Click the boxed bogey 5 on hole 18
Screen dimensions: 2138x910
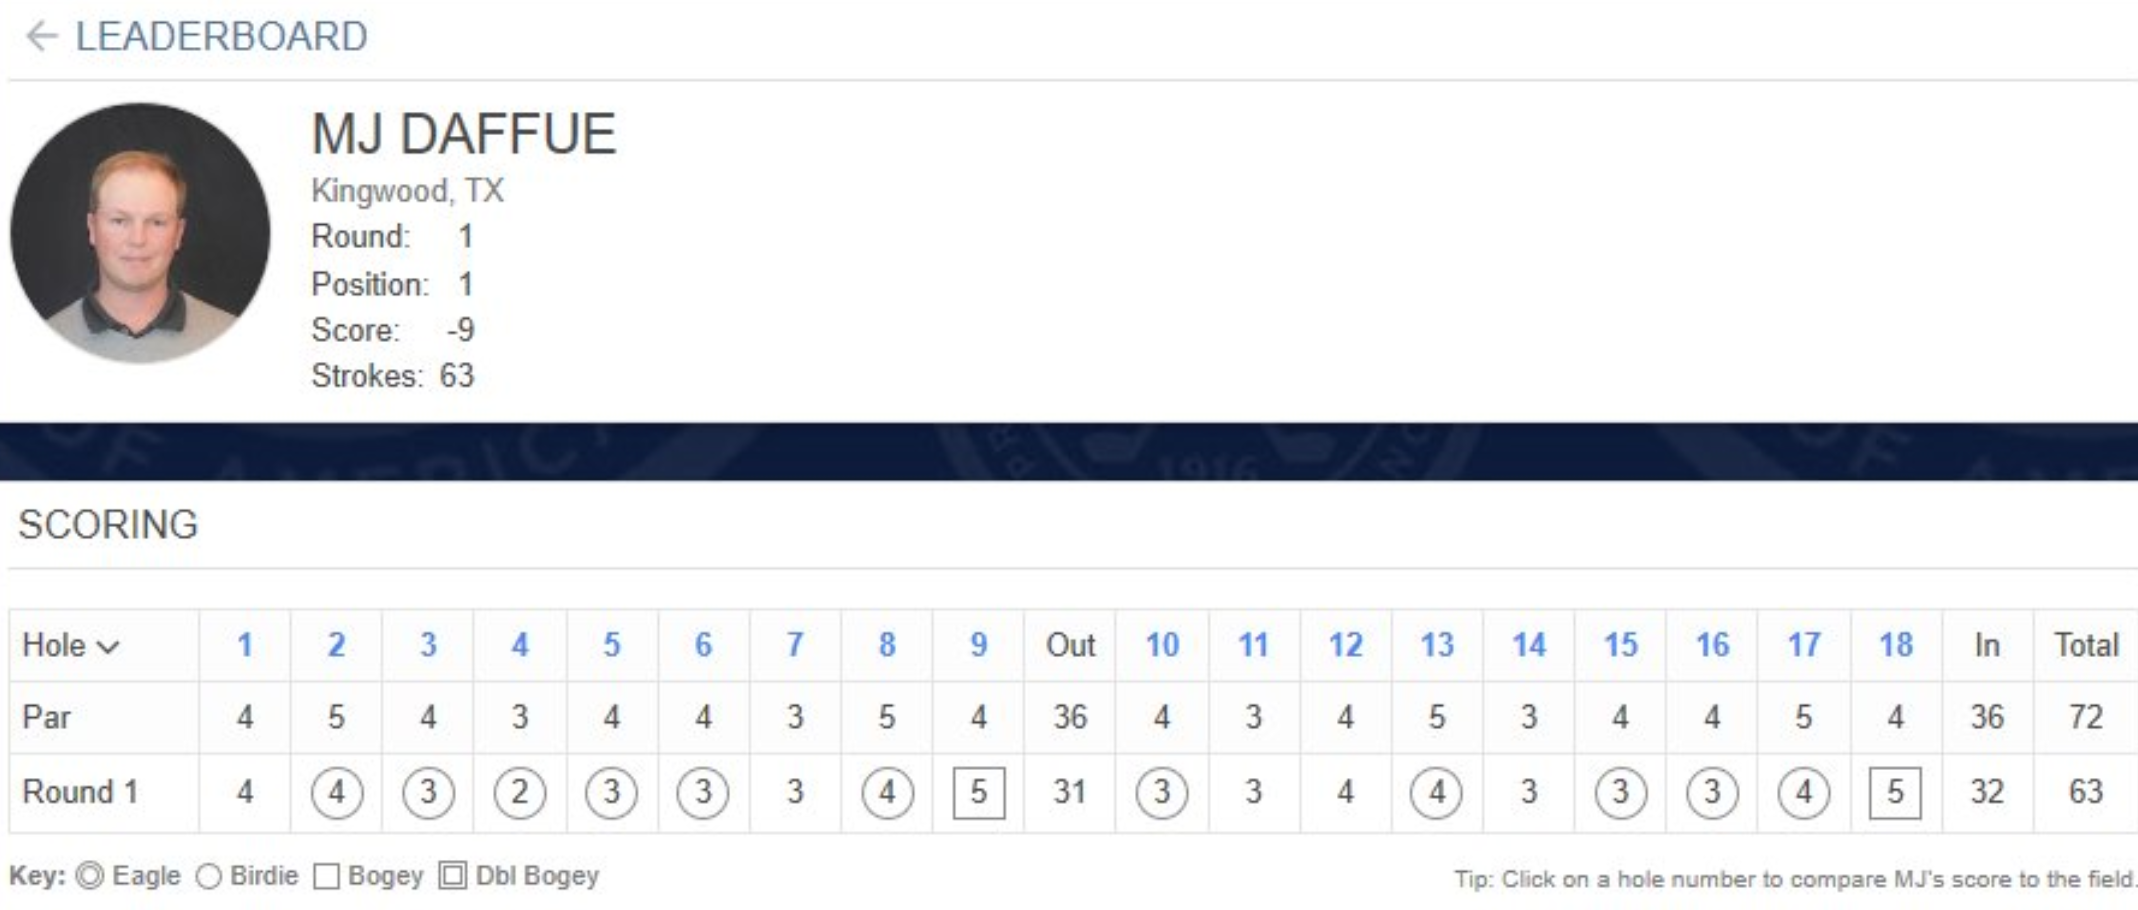(1895, 793)
